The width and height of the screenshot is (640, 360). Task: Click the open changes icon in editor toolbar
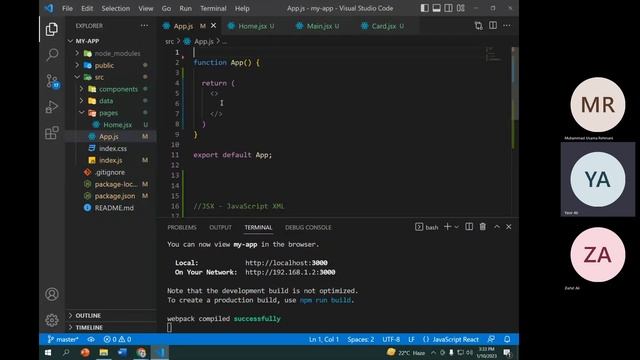(479, 26)
